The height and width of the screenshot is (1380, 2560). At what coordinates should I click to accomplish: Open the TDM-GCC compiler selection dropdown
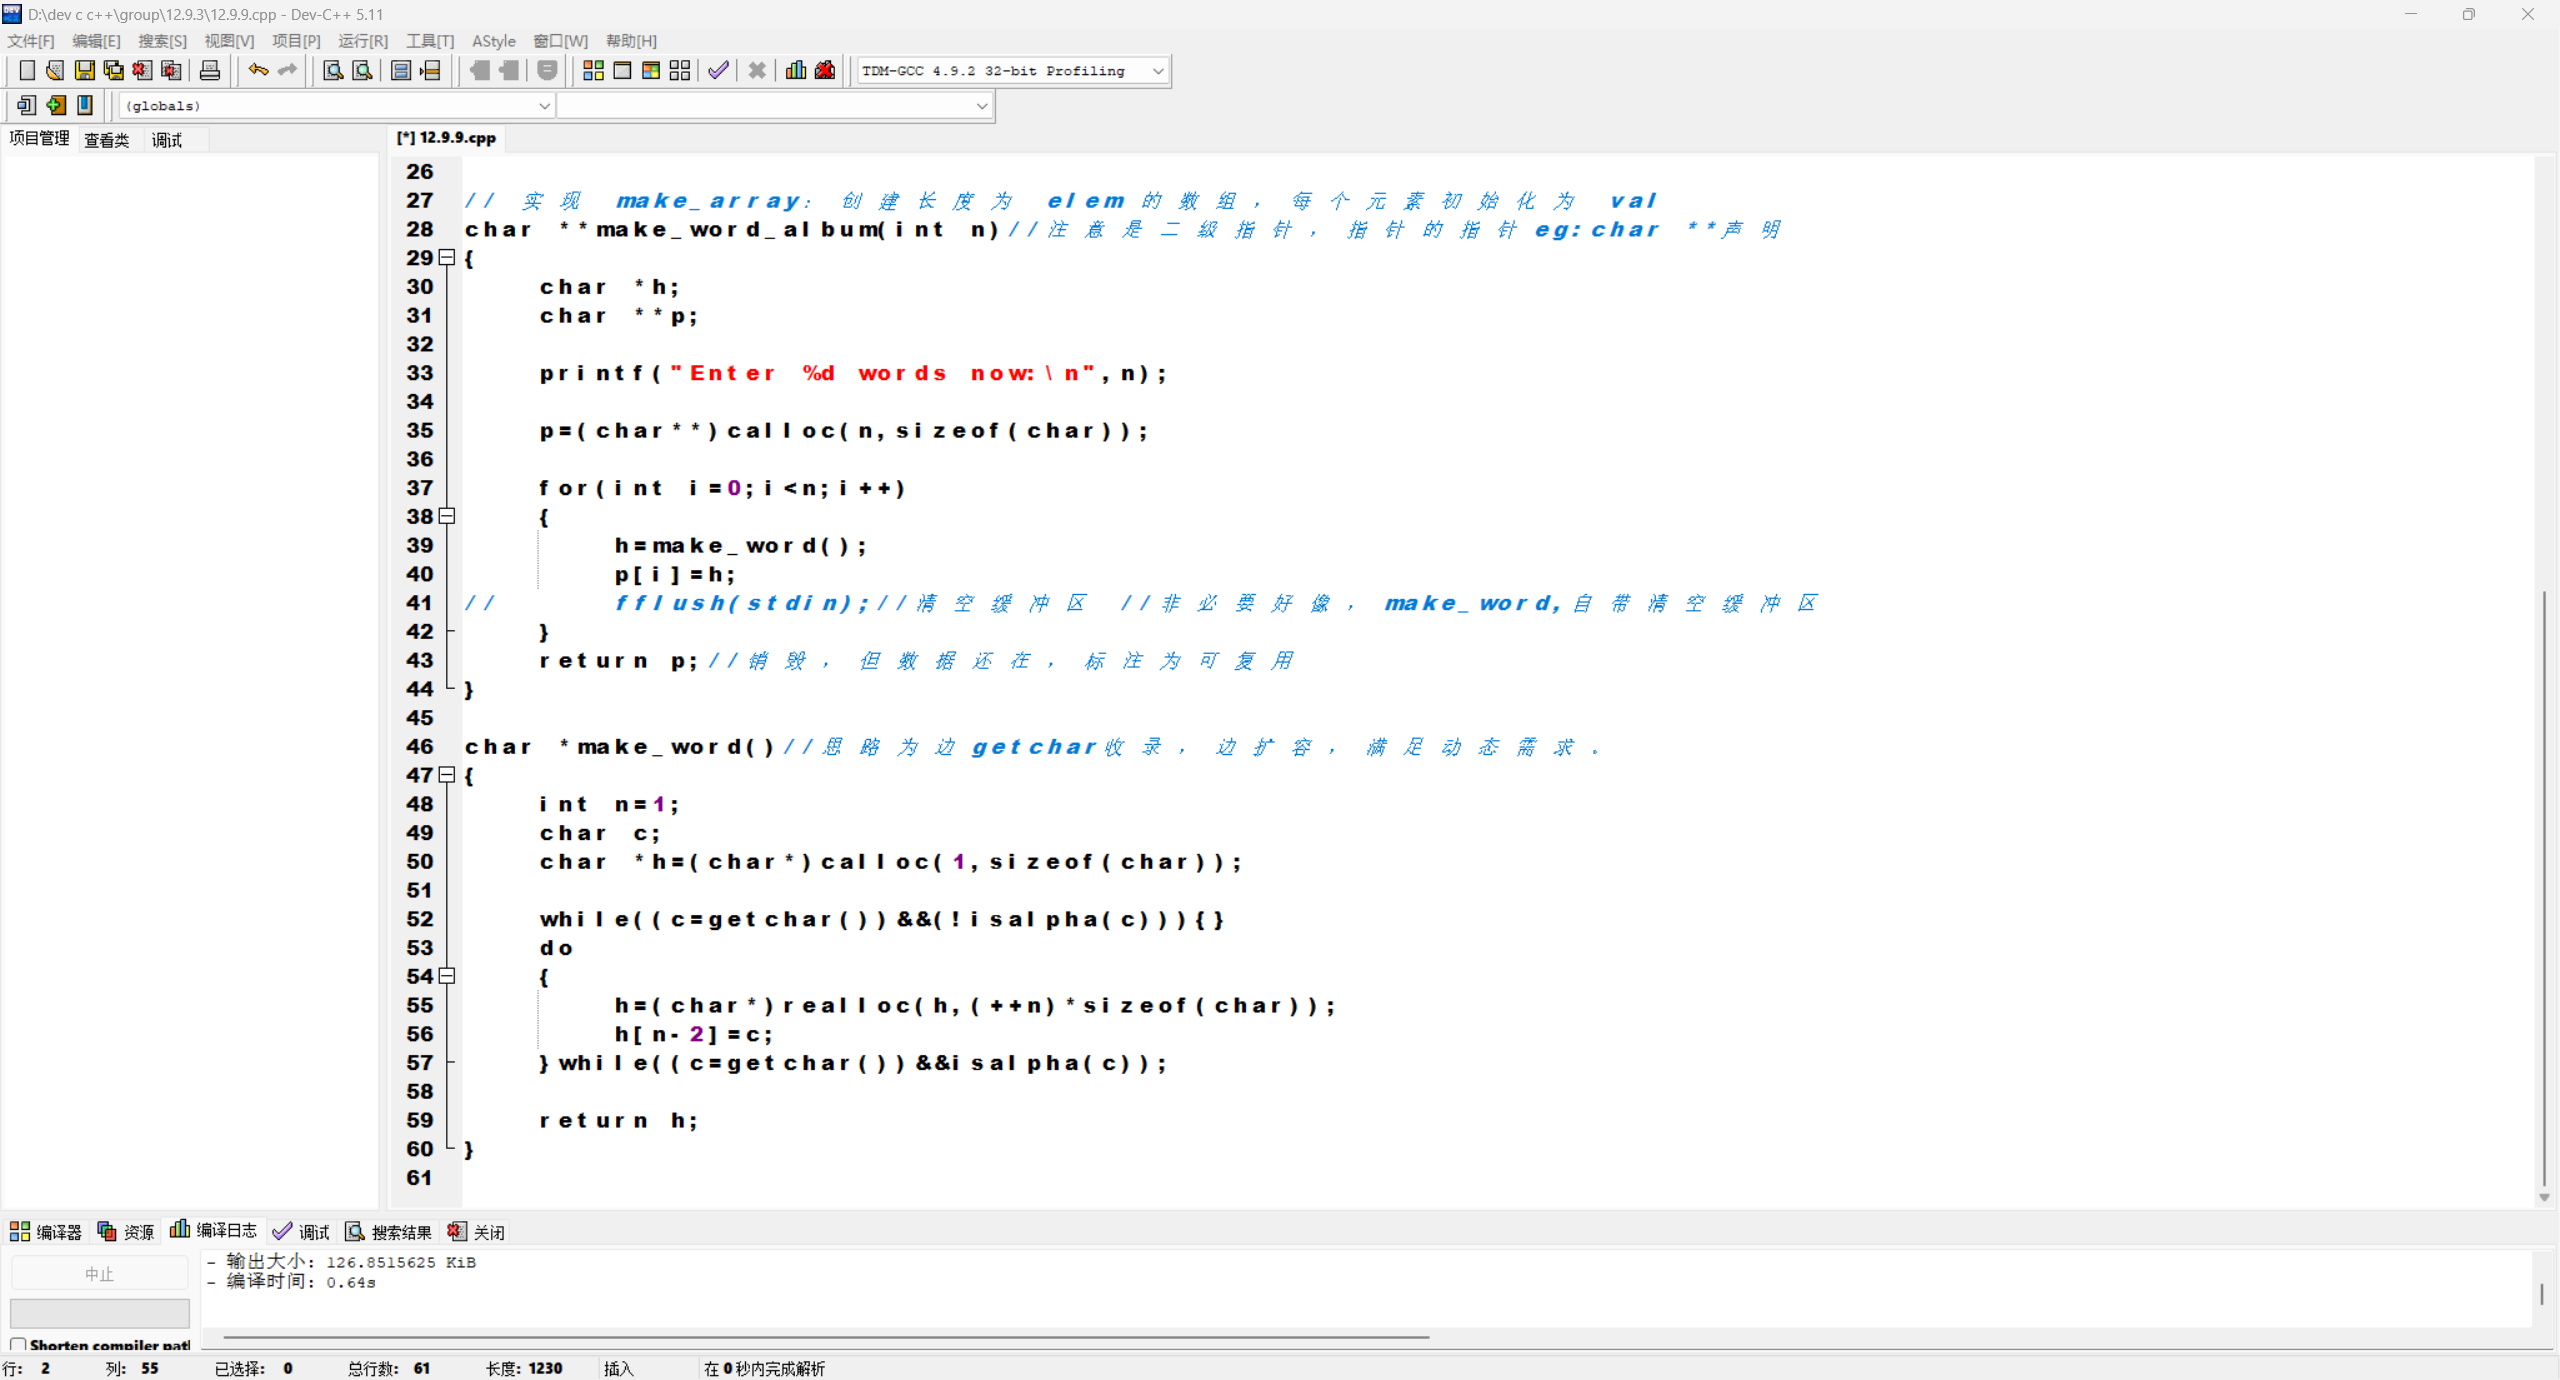(x=1158, y=71)
